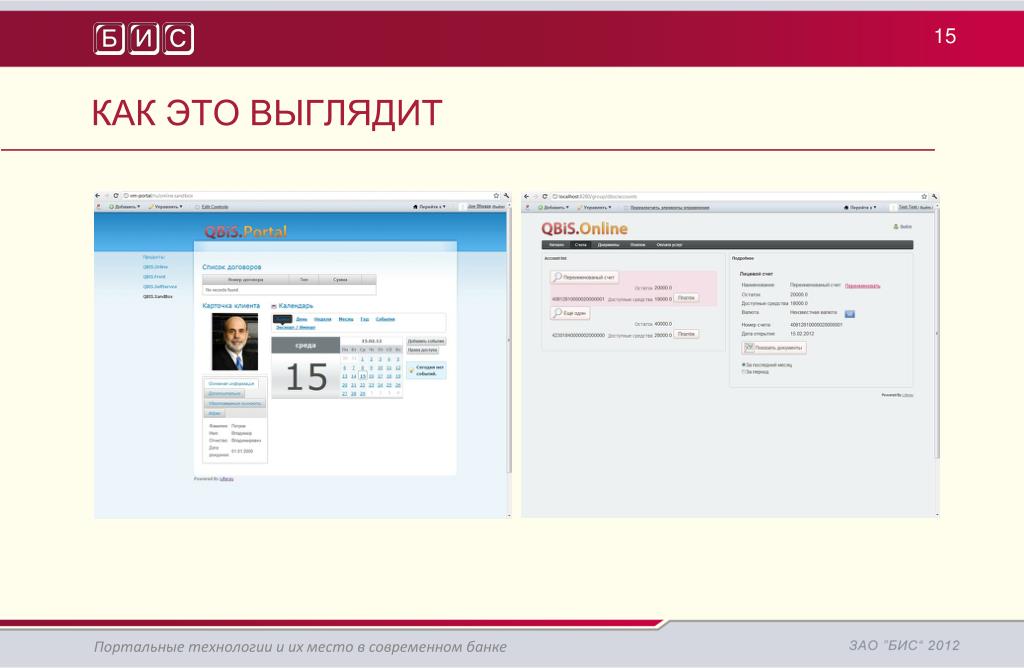Screen dimensions: 1024x668
Task: Switch calendar to События view
Action: coord(385,319)
